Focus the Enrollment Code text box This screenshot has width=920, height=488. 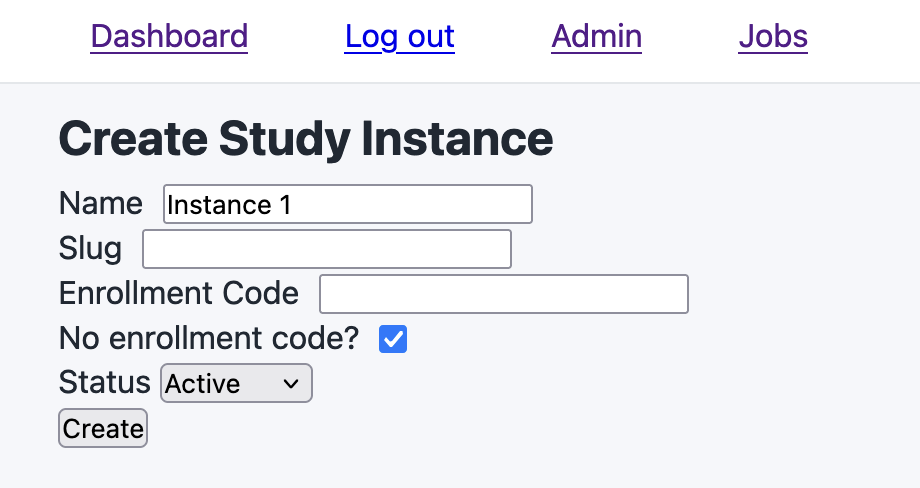pos(503,294)
